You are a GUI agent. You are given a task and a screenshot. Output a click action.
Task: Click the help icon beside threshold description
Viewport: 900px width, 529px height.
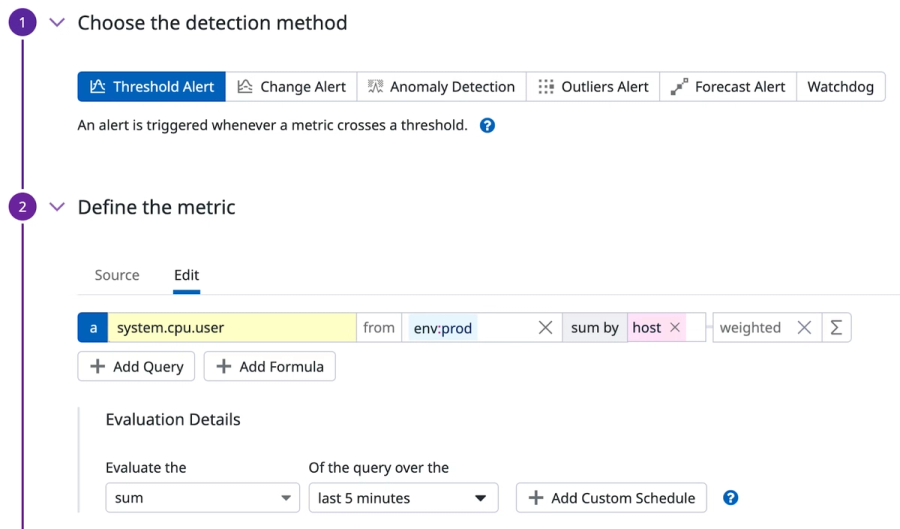coord(487,126)
